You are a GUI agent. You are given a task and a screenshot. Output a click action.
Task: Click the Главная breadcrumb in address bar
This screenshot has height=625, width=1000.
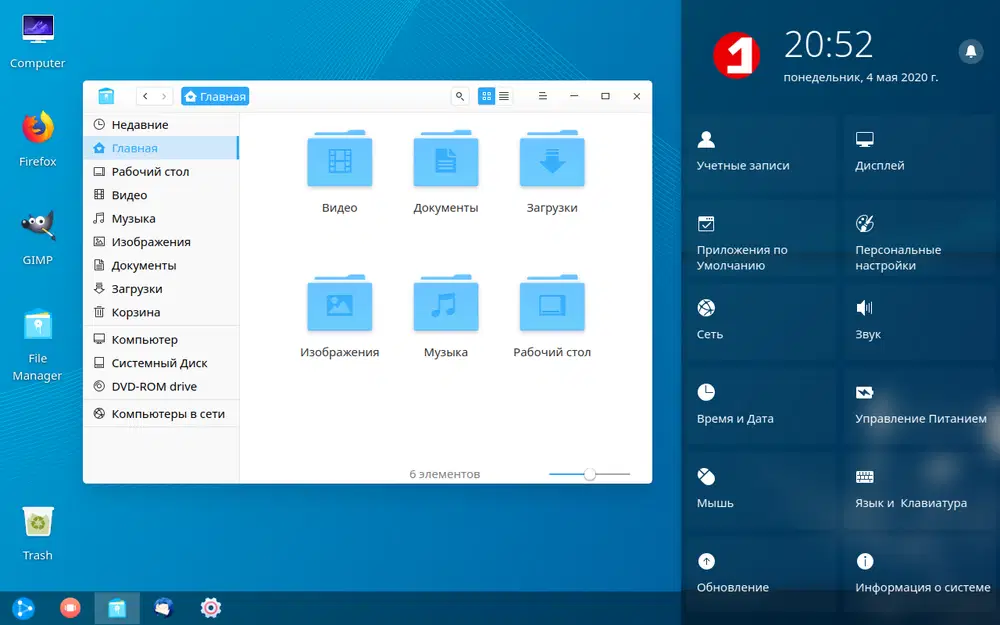[214, 97]
